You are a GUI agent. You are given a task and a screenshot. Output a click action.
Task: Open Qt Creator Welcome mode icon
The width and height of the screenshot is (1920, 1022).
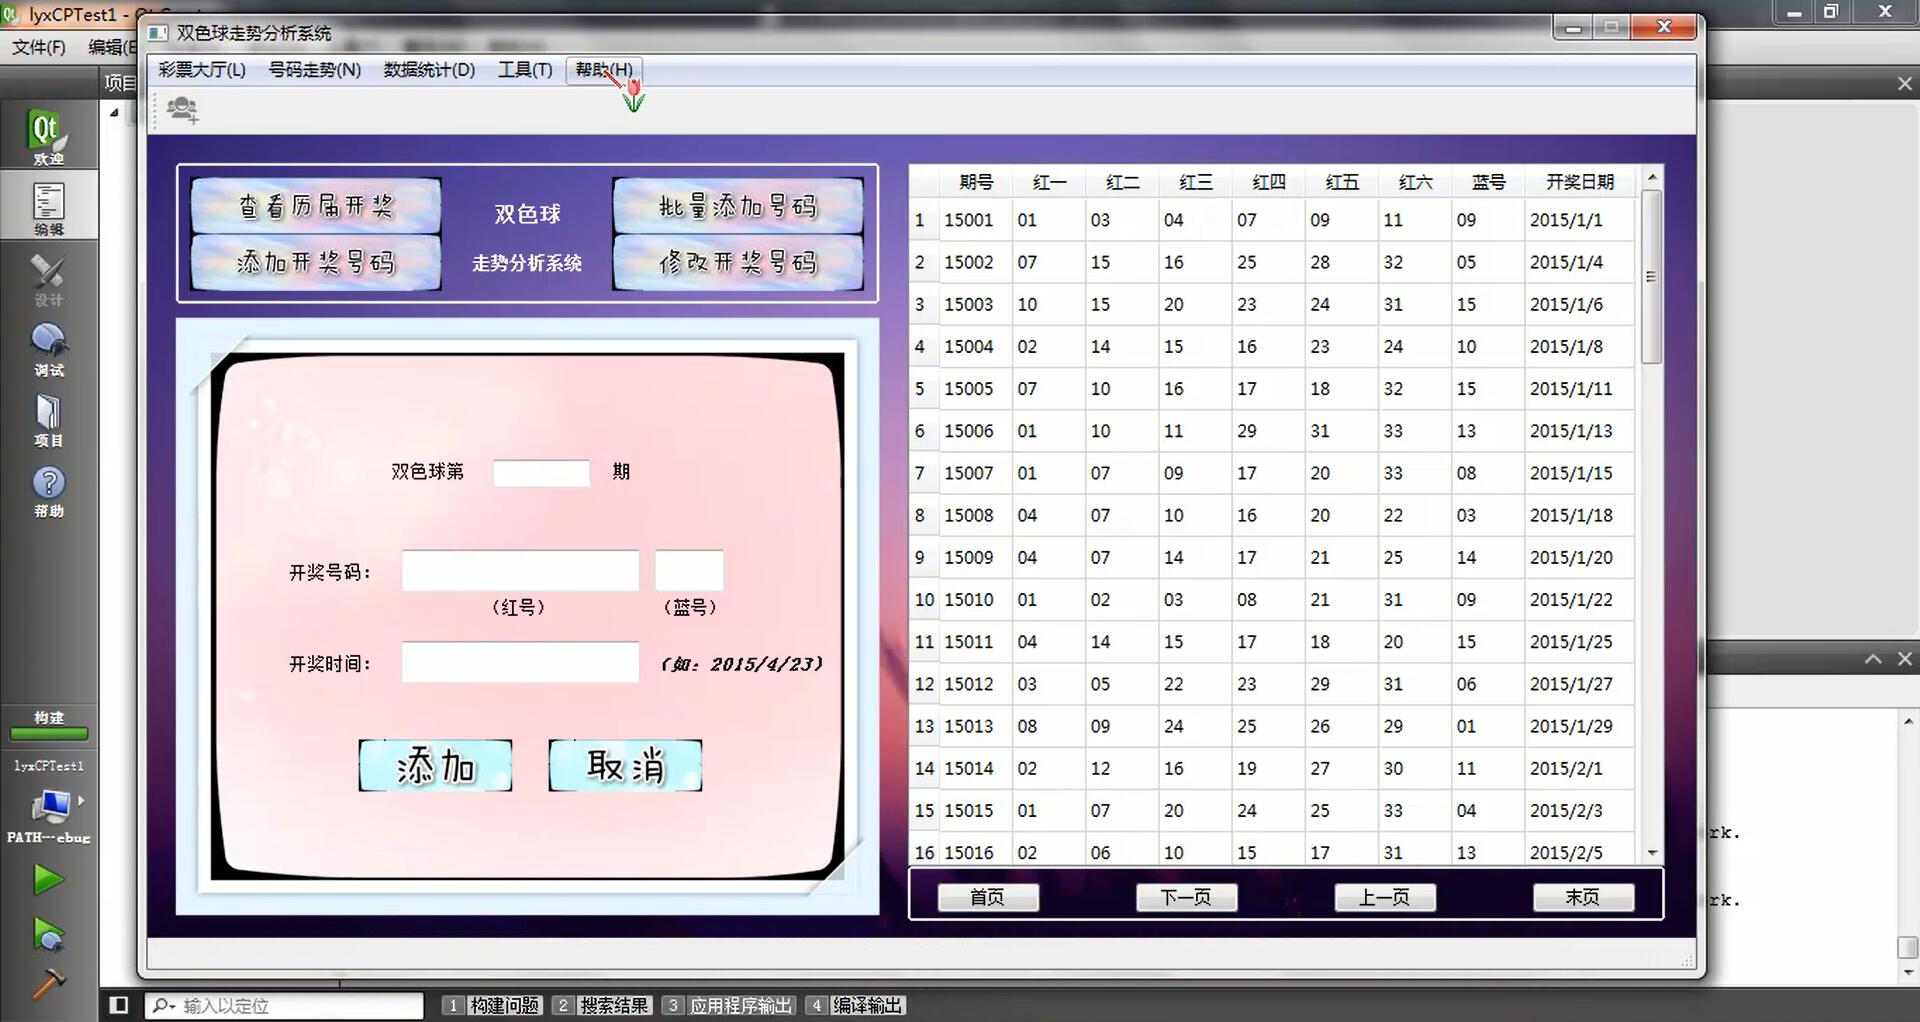pos(47,137)
